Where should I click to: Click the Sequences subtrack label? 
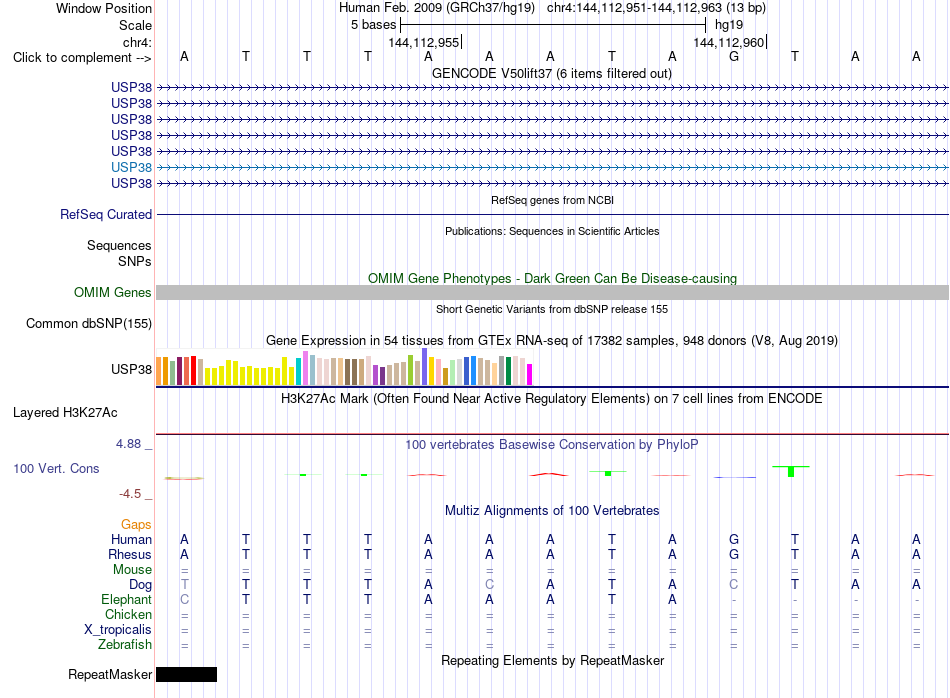pyautogui.click(x=119, y=245)
